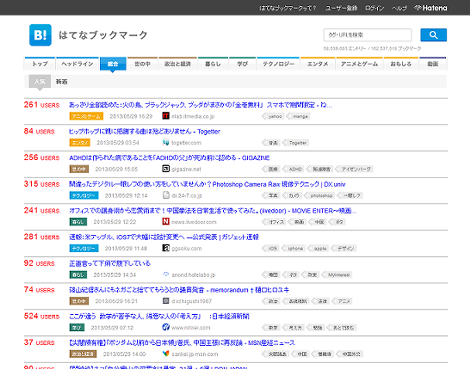Switch to the エンタメ tab
The height and width of the screenshot is (369, 470).
coord(318,64)
